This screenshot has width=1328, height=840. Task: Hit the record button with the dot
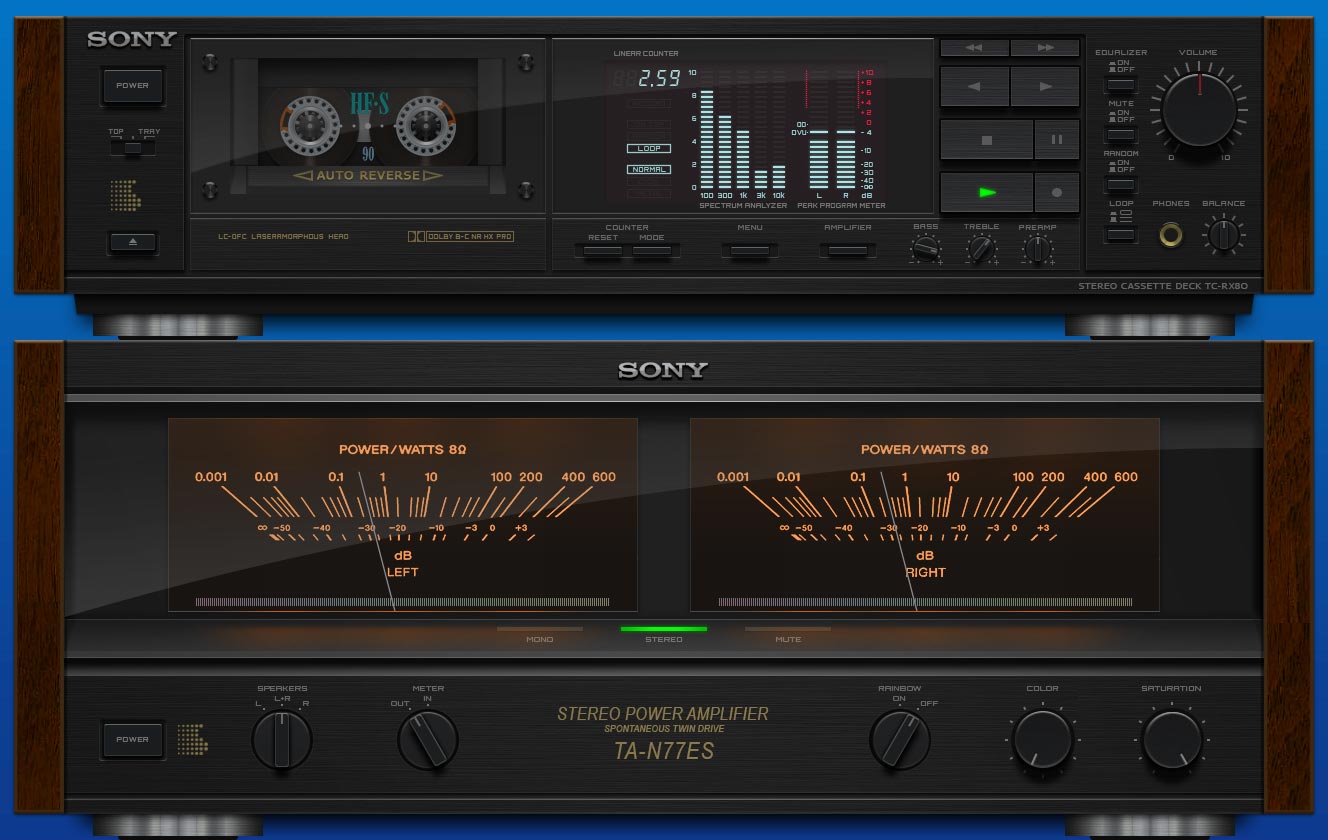1057,193
